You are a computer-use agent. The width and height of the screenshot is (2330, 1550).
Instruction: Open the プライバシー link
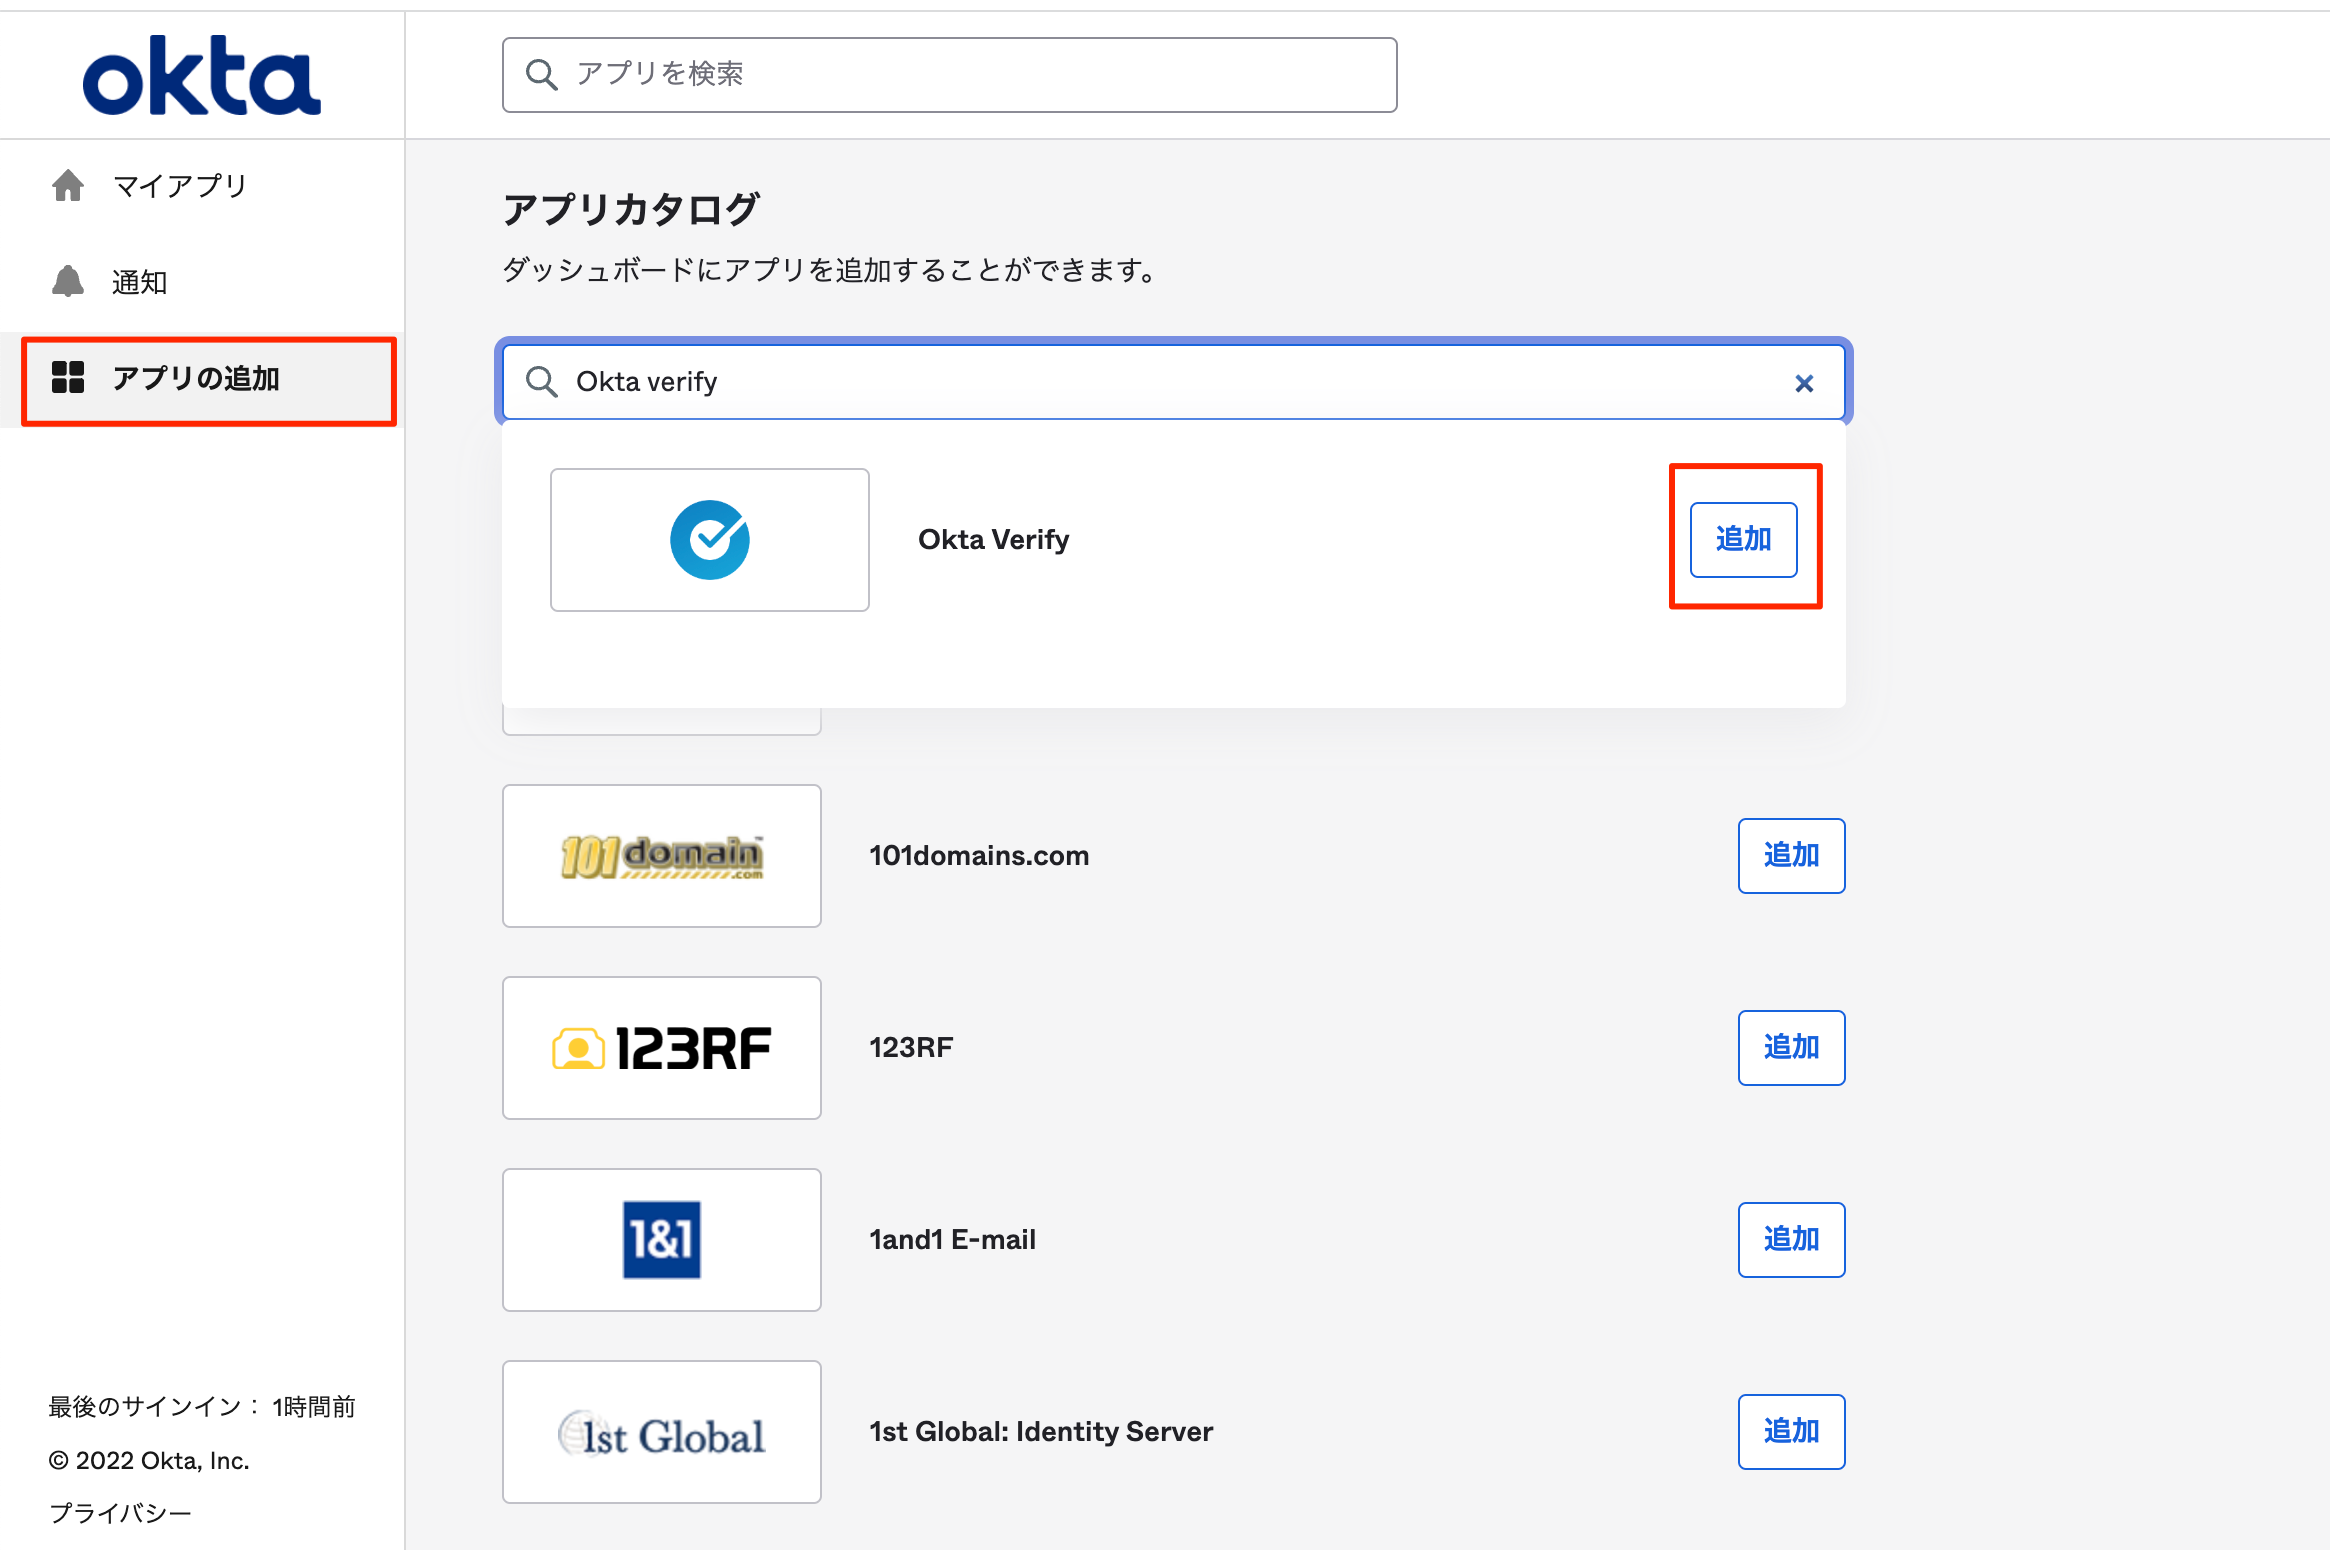(x=120, y=1513)
